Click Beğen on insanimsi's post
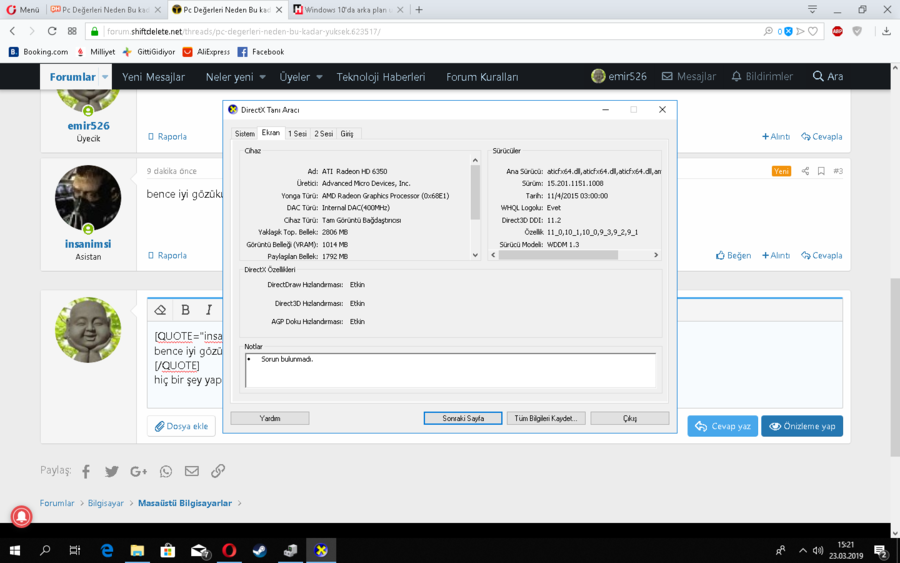Screen dimensions: 900x563 tap(733, 255)
